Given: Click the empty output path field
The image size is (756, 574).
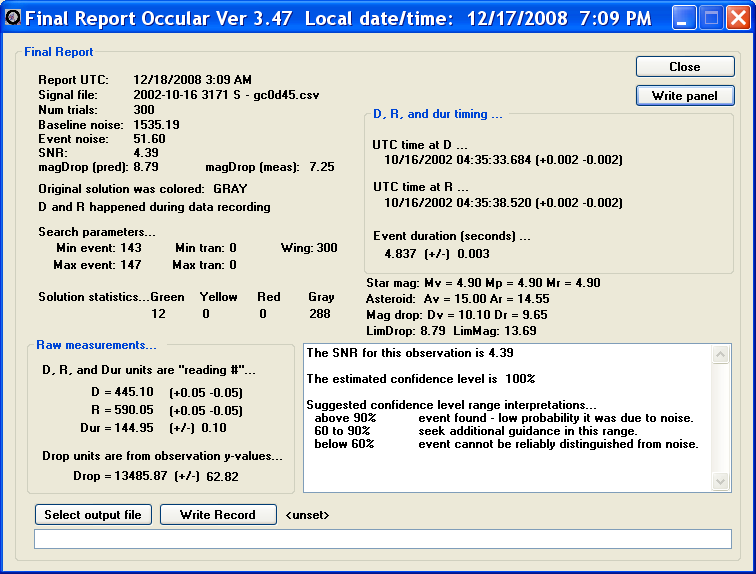Looking at the screenshot, I should (383, 539).
